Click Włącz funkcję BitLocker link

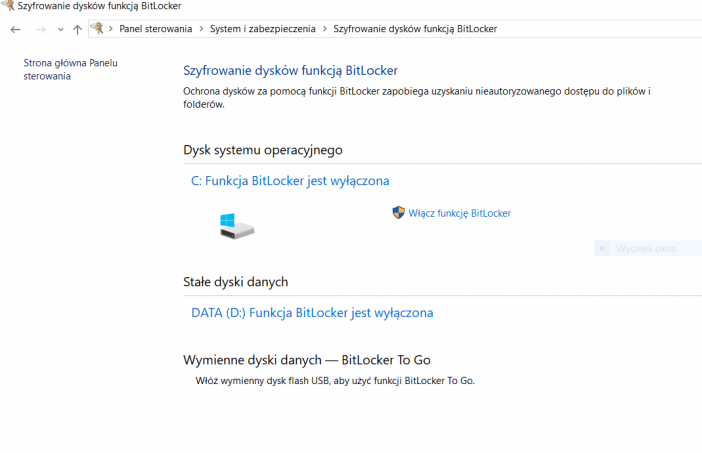point(459,214)
